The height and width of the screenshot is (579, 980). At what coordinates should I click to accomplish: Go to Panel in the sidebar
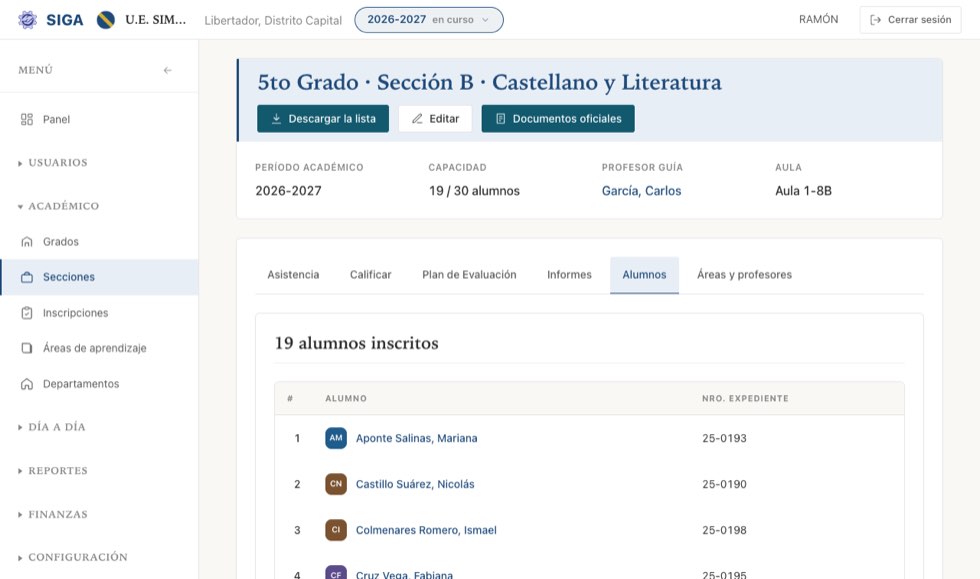(99, 119)
